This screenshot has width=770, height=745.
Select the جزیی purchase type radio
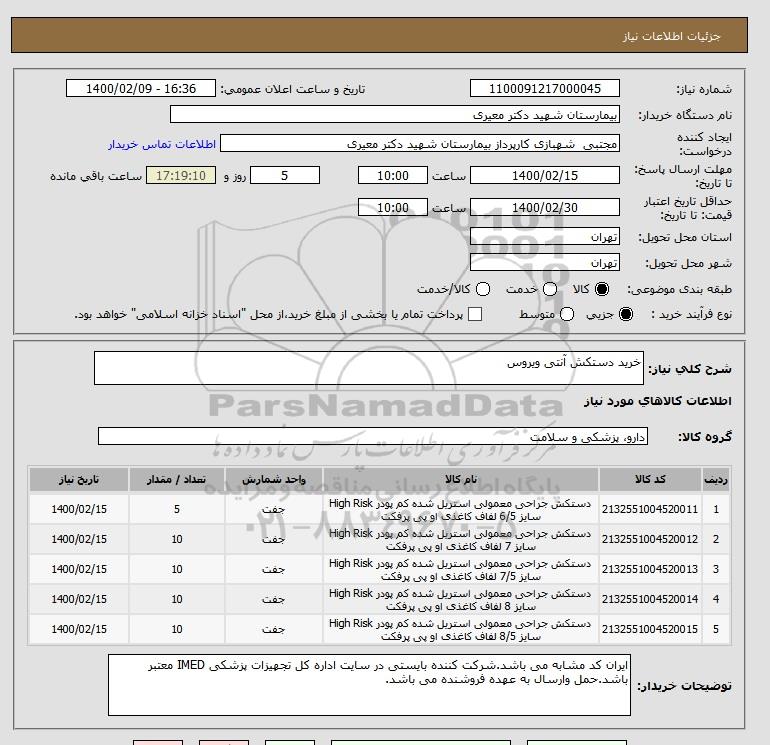(626, 314)
